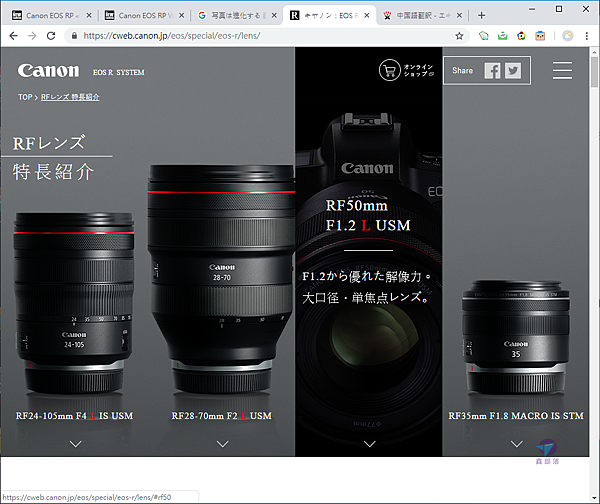Click the orange face extension icon

(540, 36)
